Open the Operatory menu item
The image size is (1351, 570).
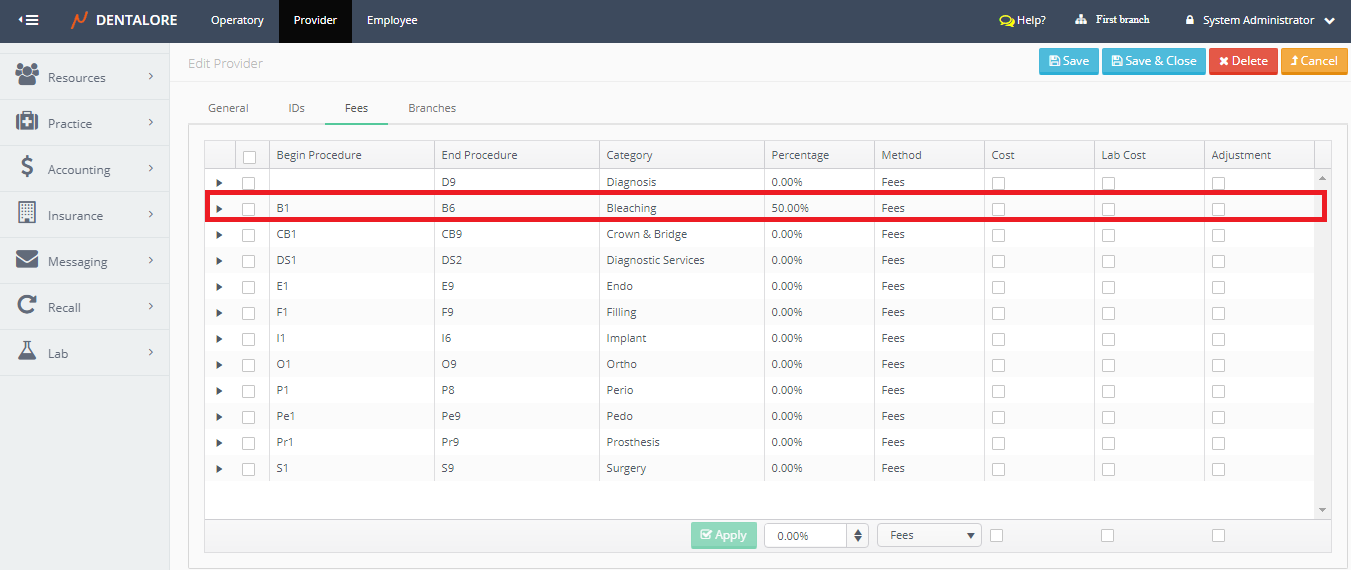point(237,20)
